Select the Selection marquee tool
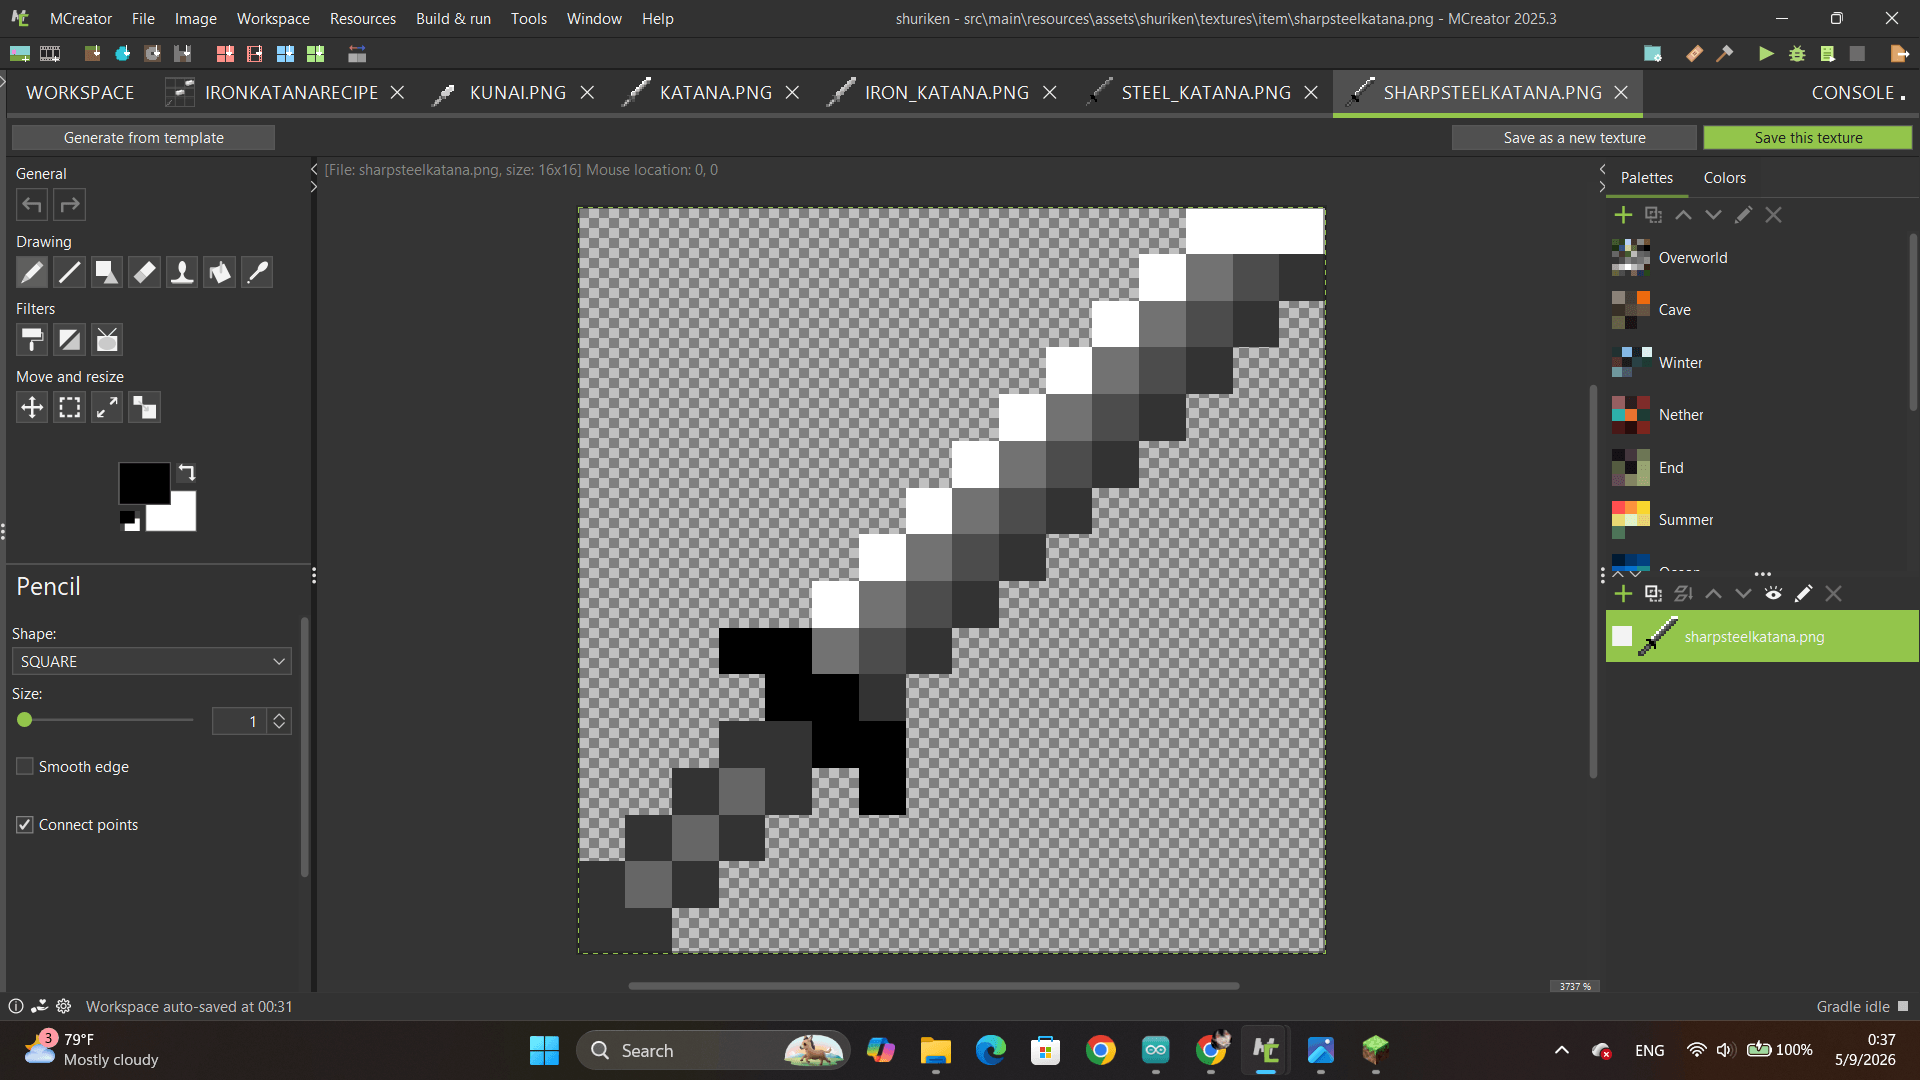Viewport: 1920px width, 1080px height. tap(69, 407)
